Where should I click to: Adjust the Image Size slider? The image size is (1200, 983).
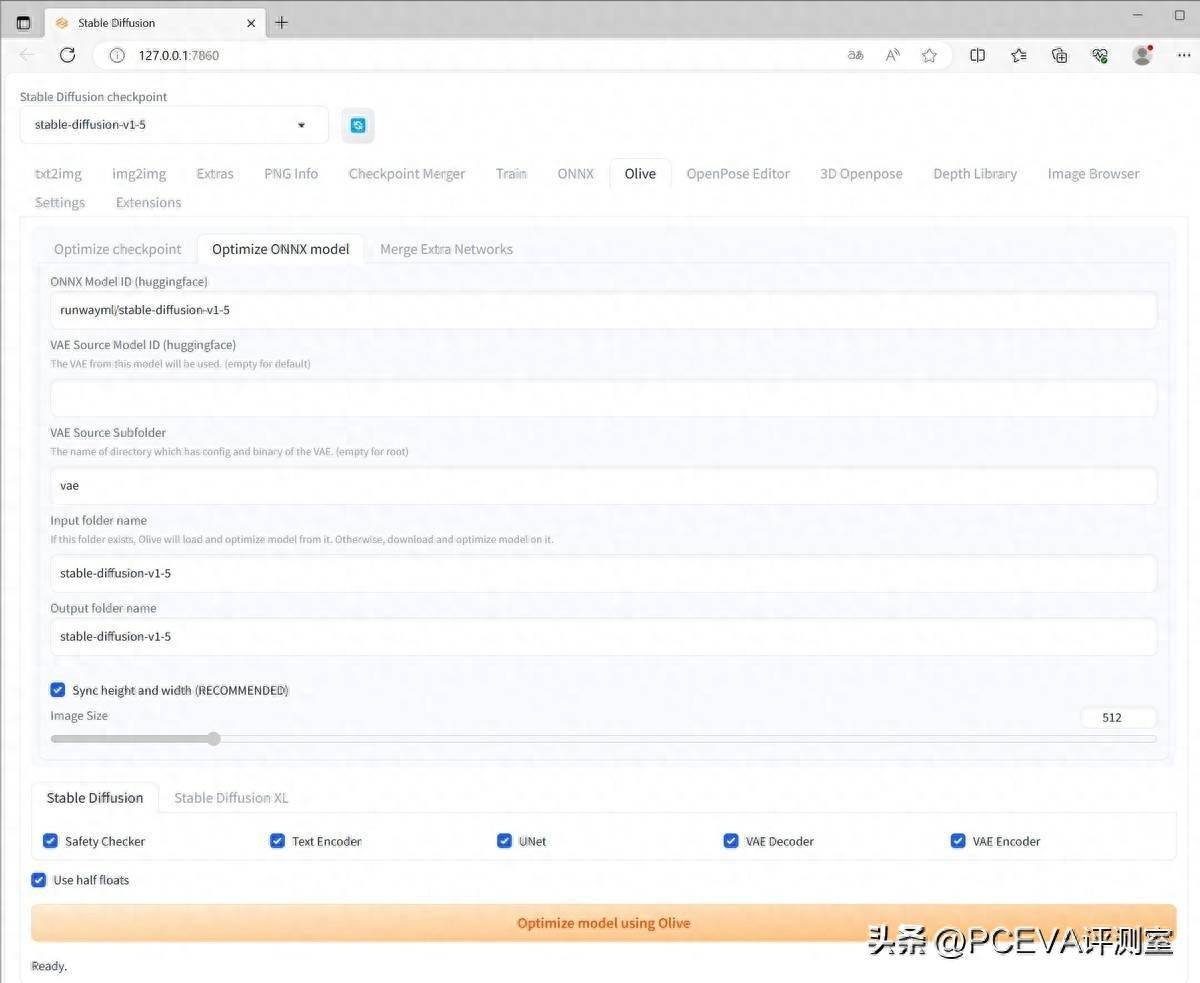(x=213, y=739)
